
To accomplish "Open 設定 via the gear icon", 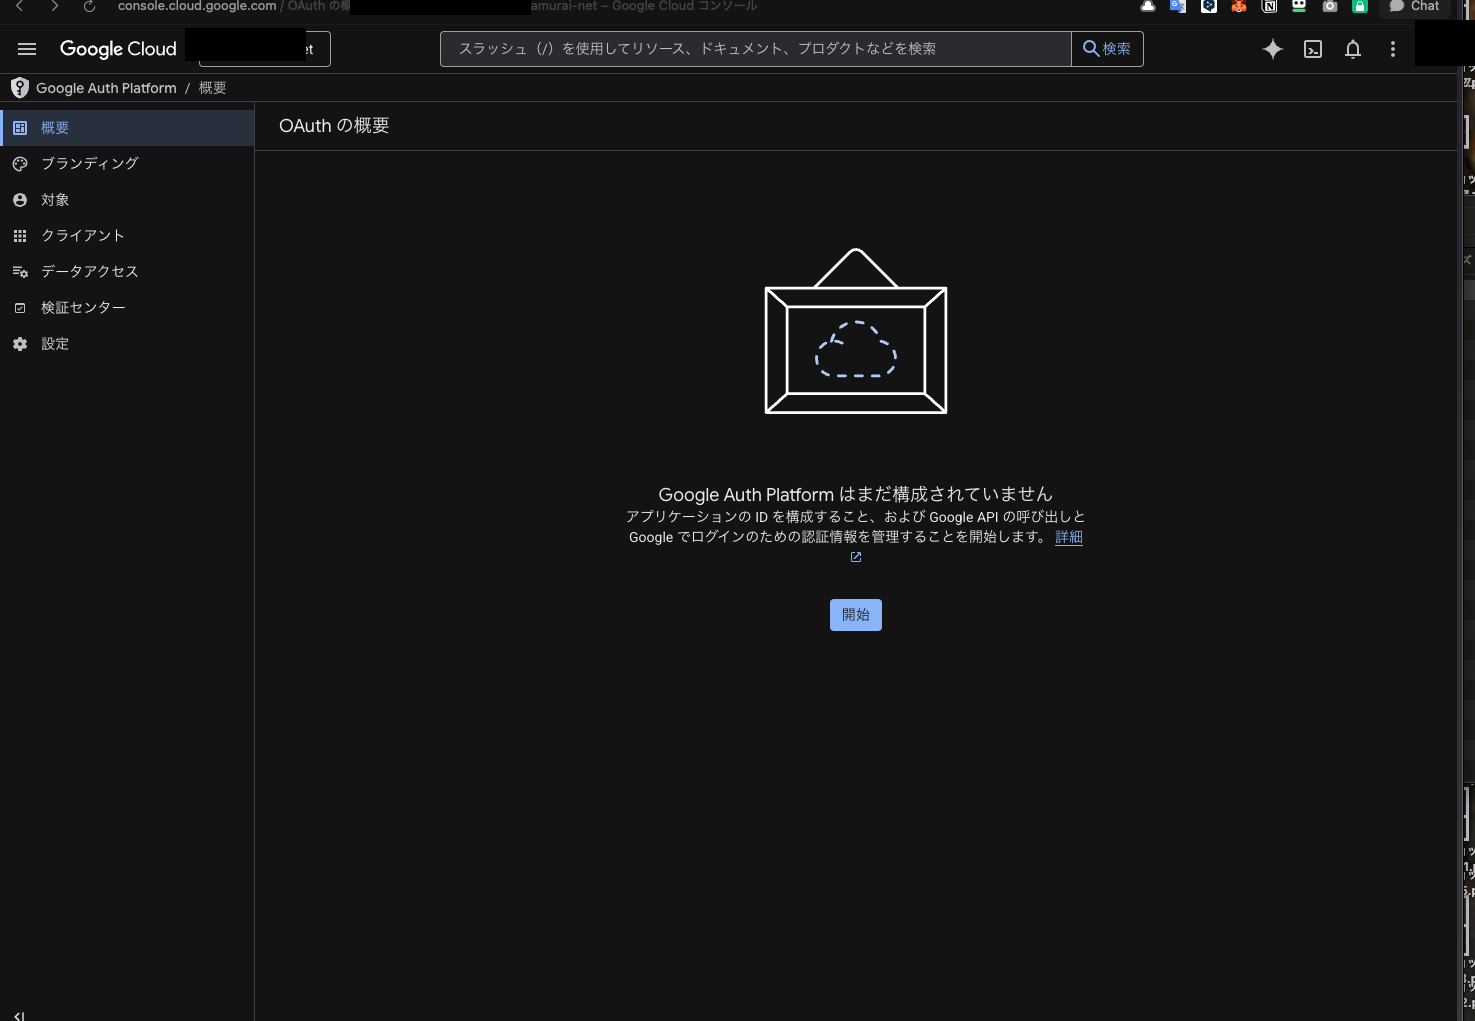I will [55, 343].
